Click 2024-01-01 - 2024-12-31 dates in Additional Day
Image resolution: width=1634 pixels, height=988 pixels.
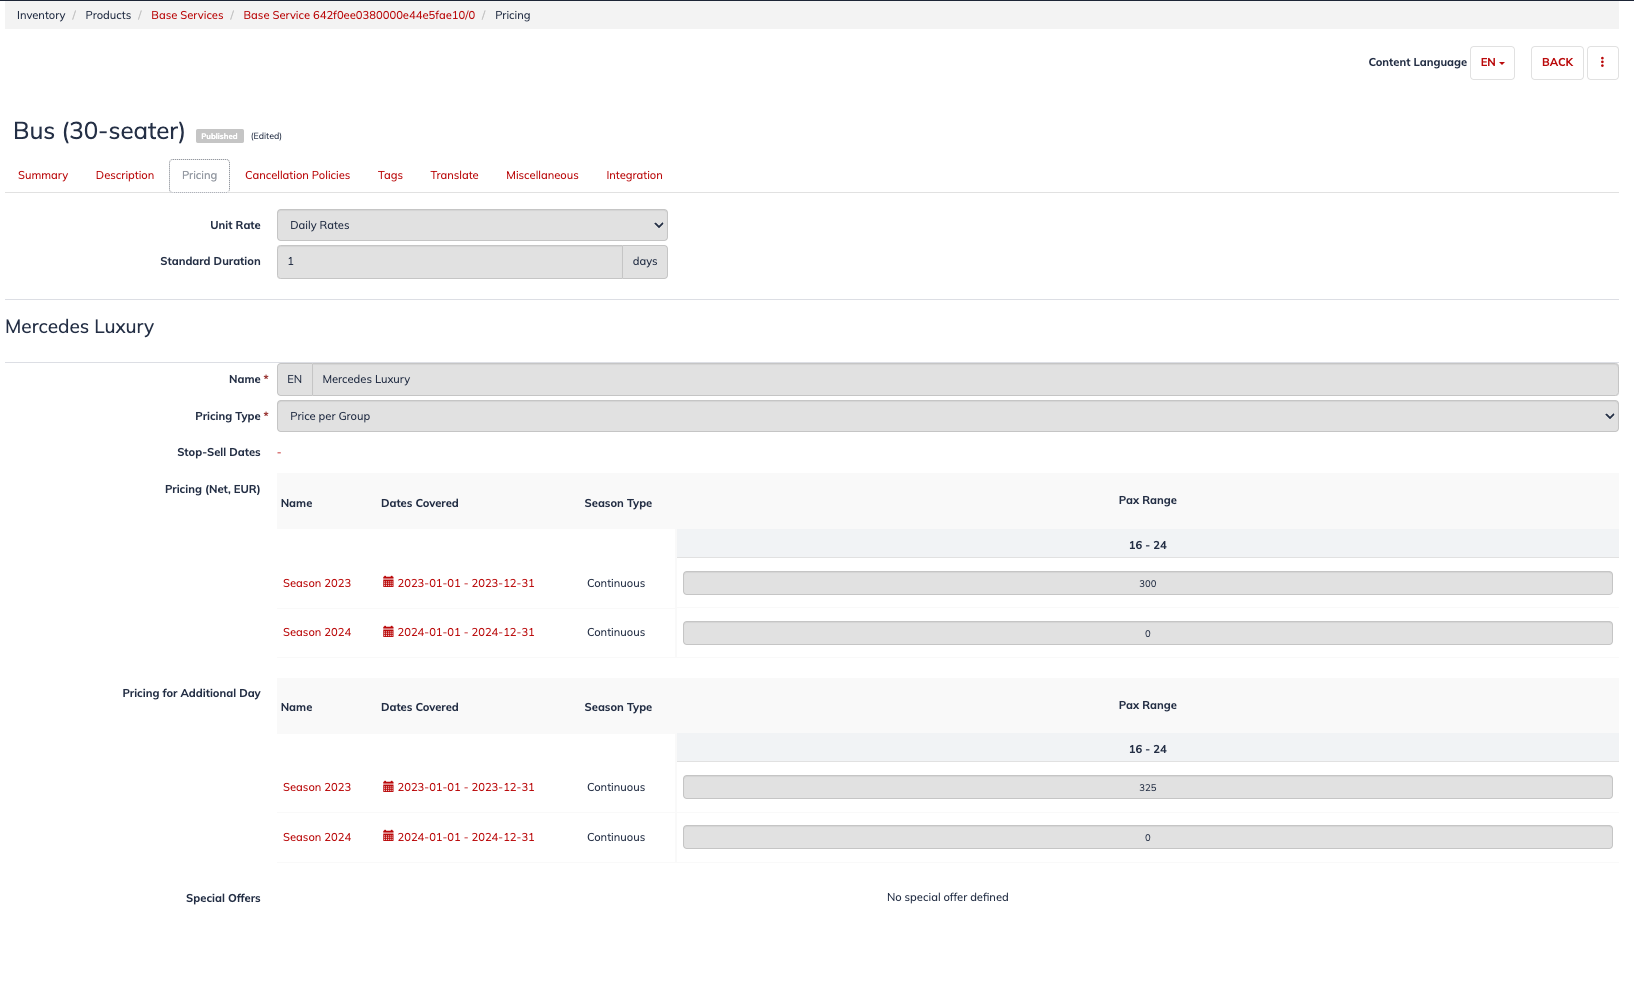click(466, 837)
